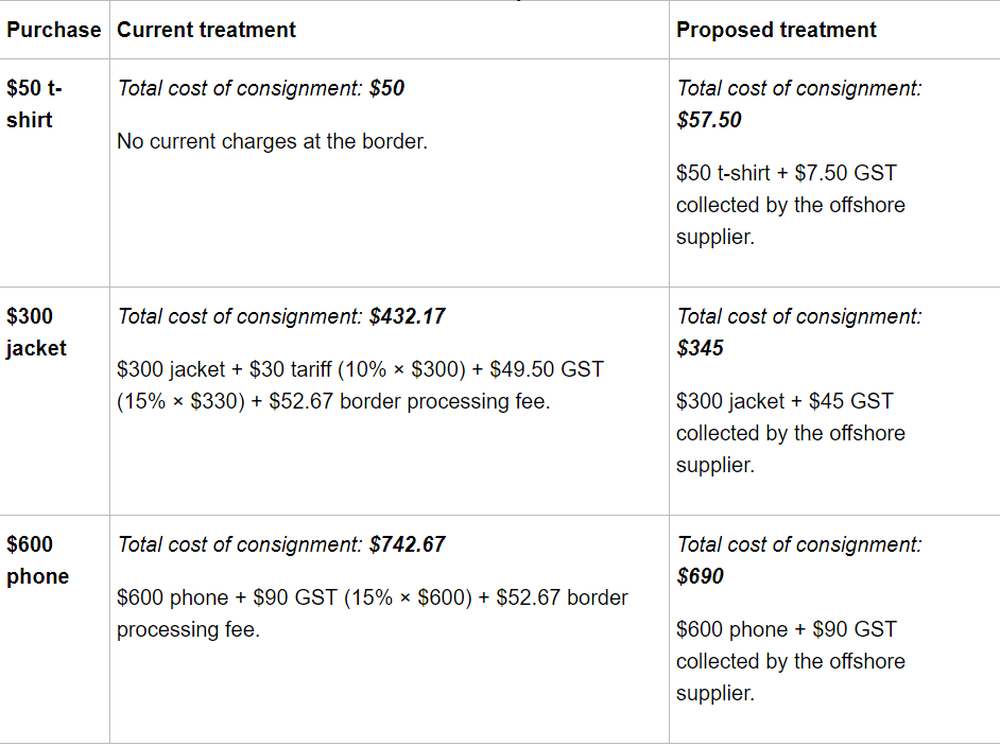Select the Current treatment column header
The width and height of the screenshot is (1000, 746).
pos(206,30)
